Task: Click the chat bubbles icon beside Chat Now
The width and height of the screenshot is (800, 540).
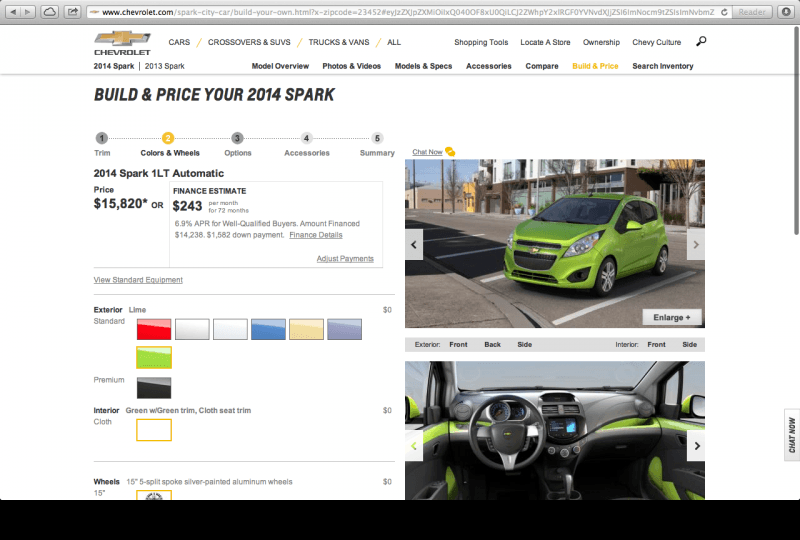Action: coord(450,152)
